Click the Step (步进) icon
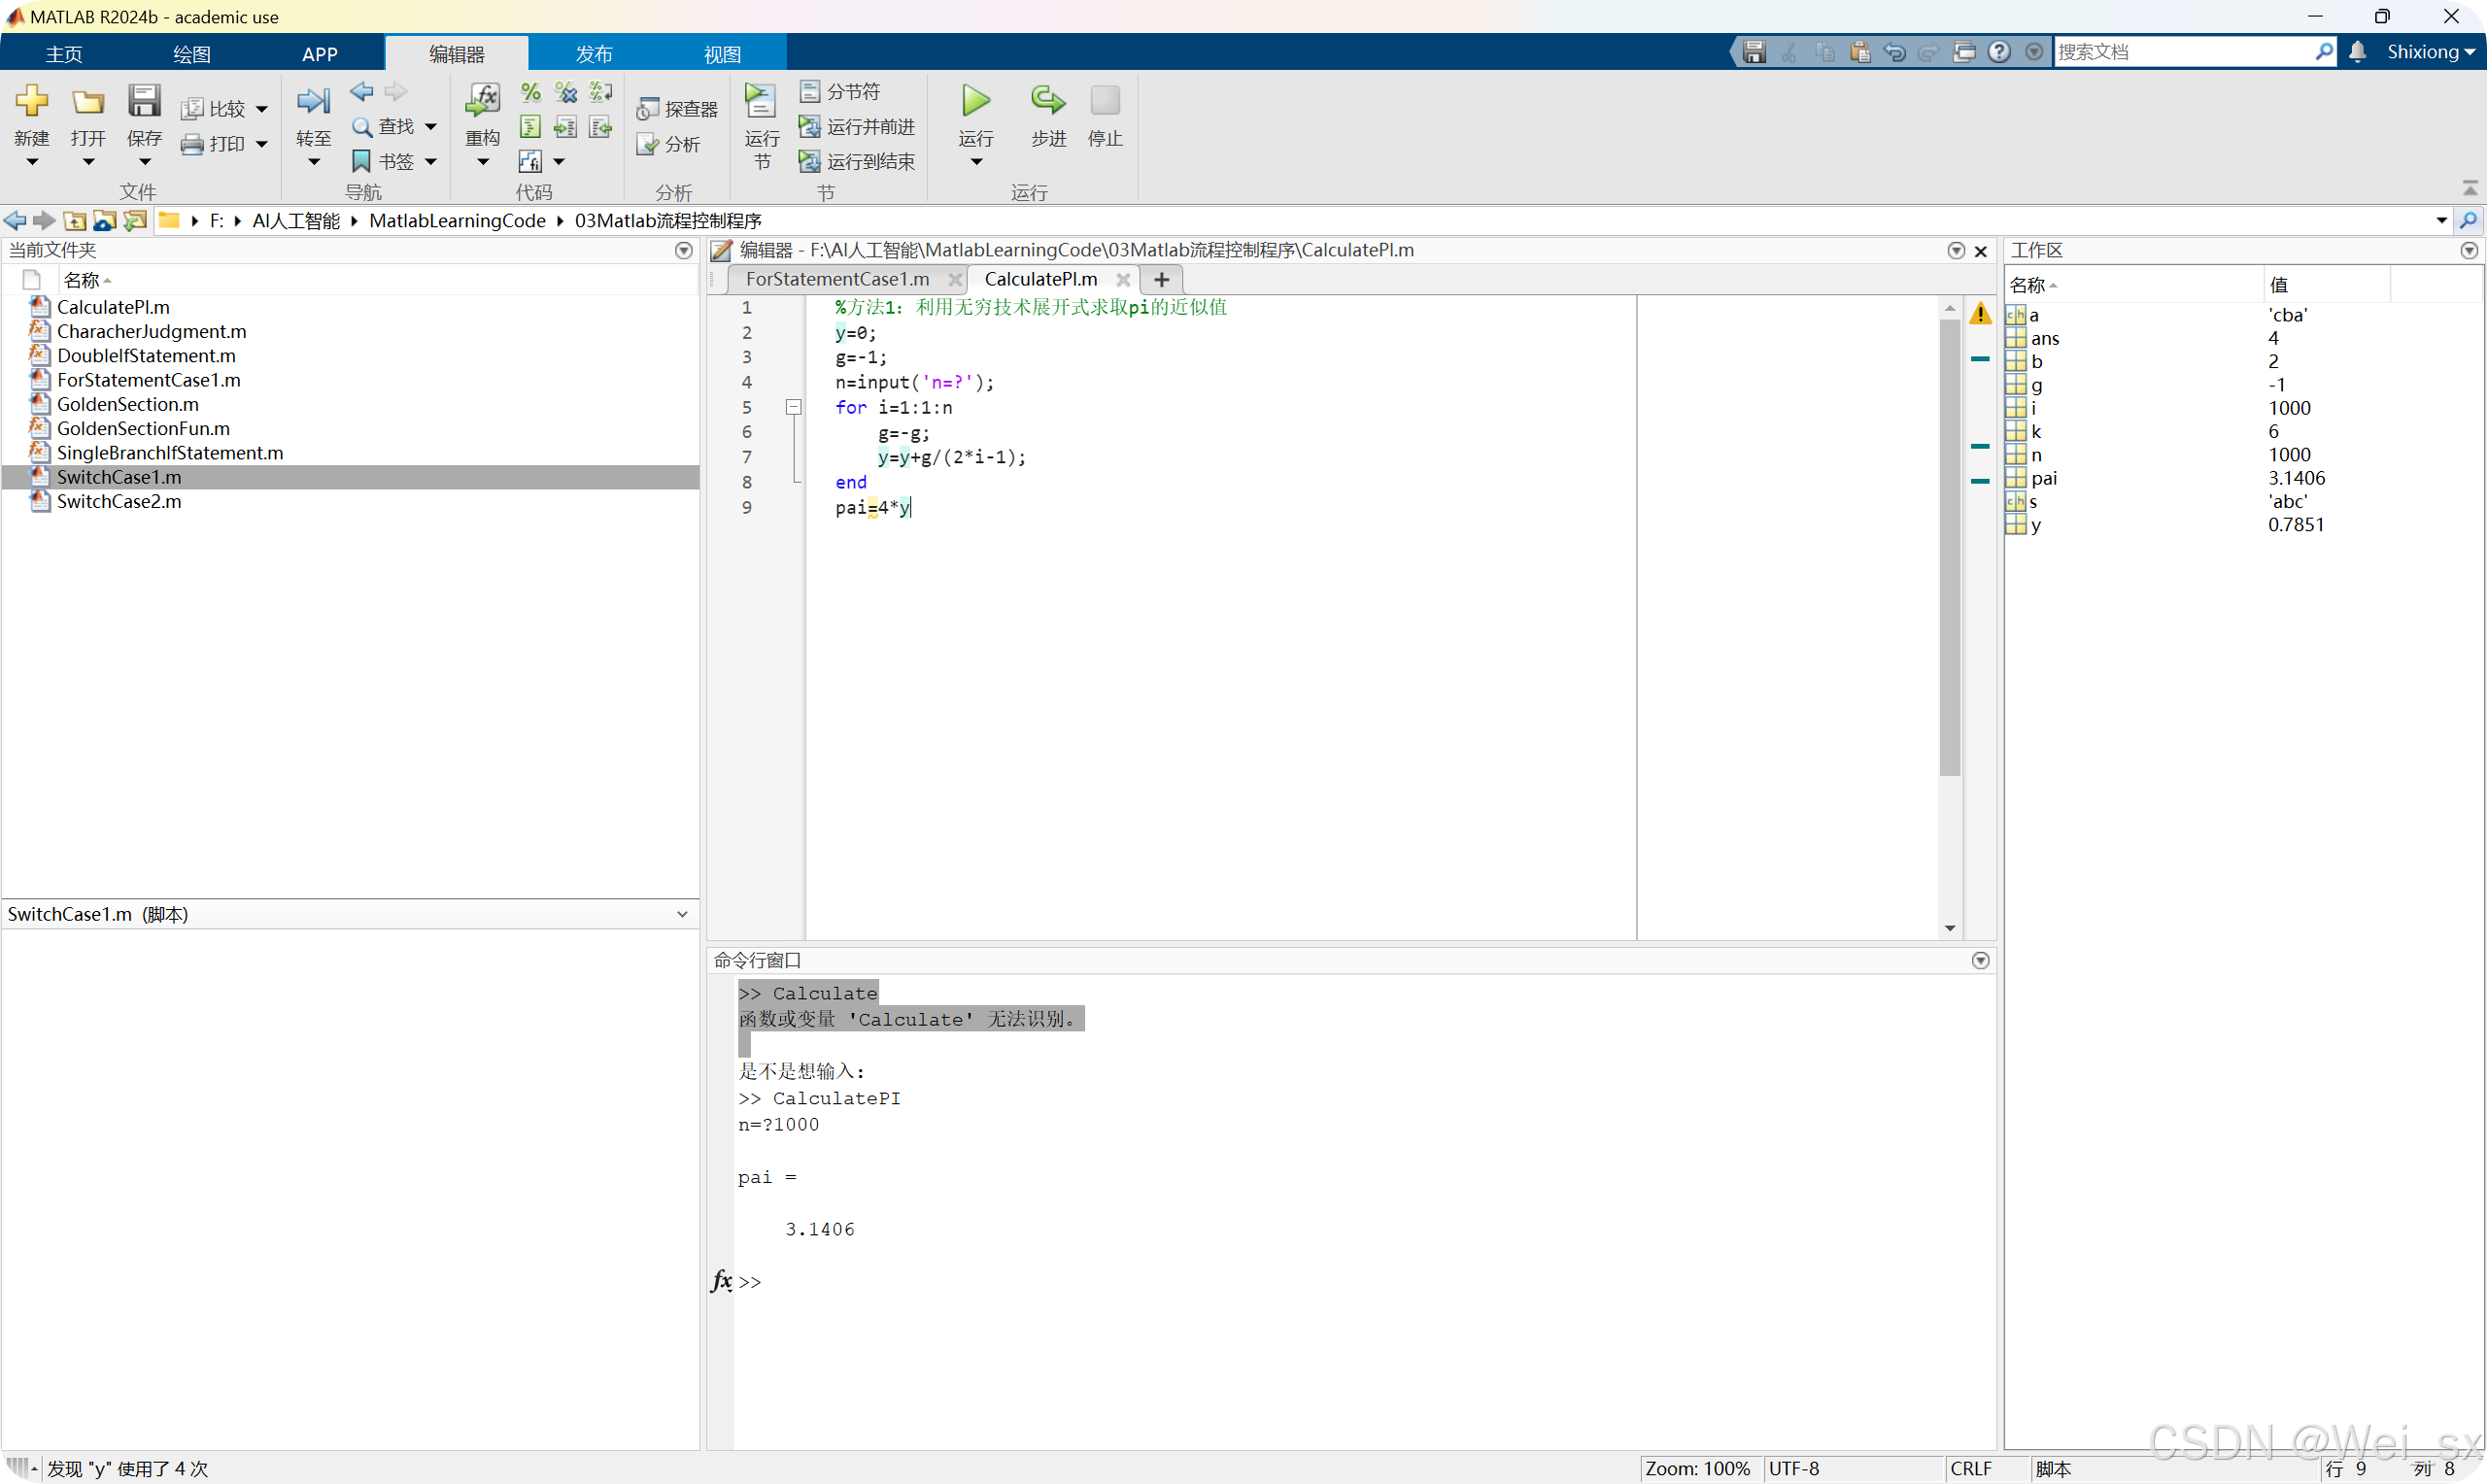 point(1047,101)
